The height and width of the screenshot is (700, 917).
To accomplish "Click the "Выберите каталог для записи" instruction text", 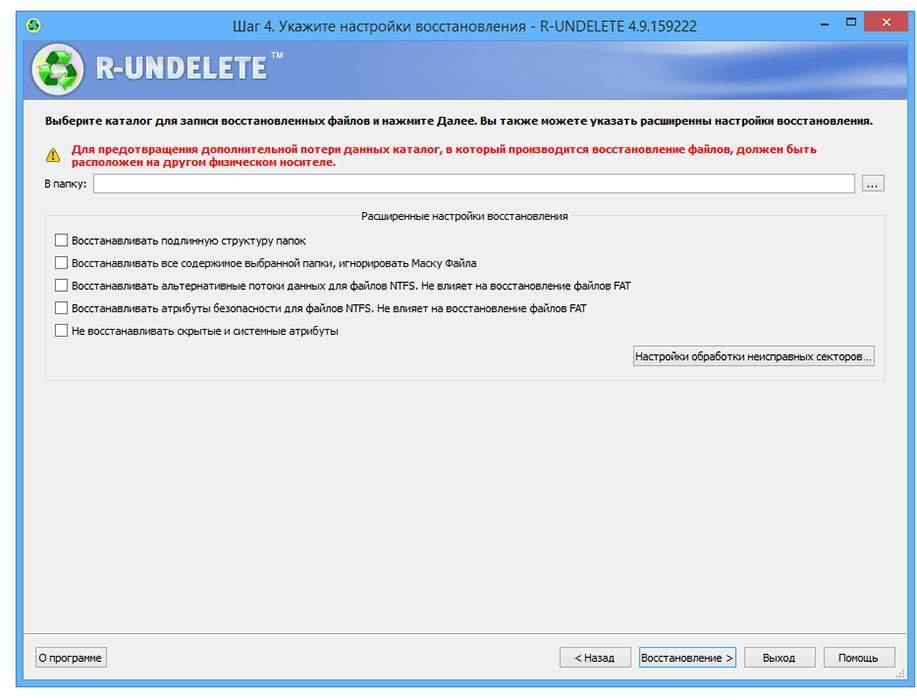I will [x=458, y=121].
